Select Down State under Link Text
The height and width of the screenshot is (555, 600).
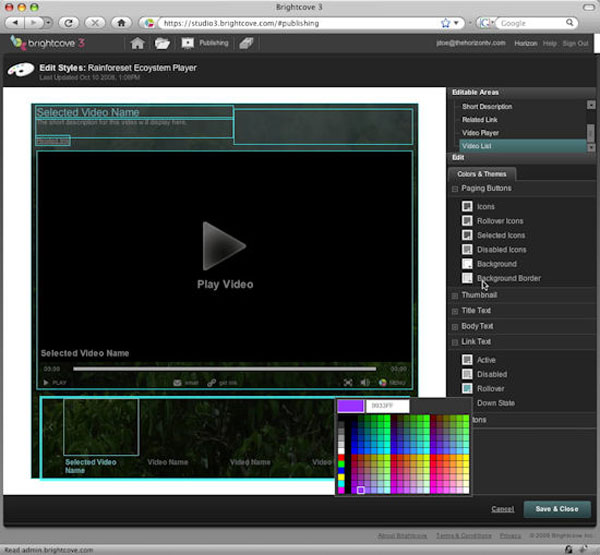click(x=496, y=403)
